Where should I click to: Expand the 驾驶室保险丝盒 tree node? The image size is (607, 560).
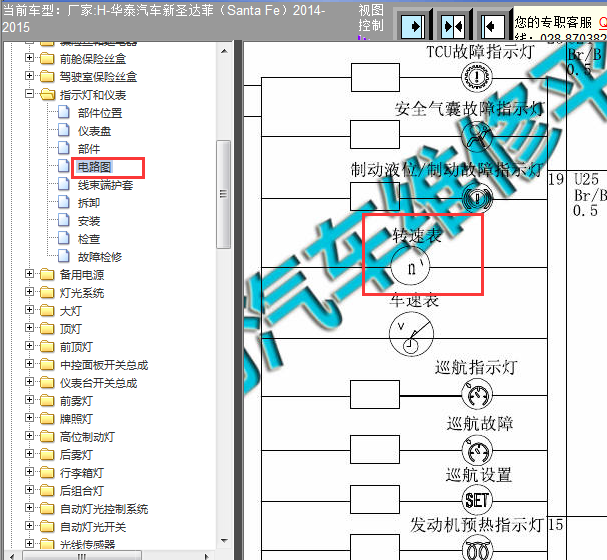tap(29, 75)
